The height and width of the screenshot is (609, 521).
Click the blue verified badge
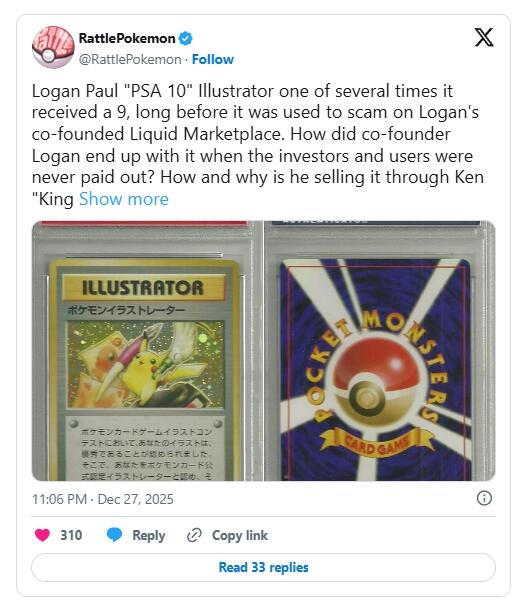click(x=185, y=38)
